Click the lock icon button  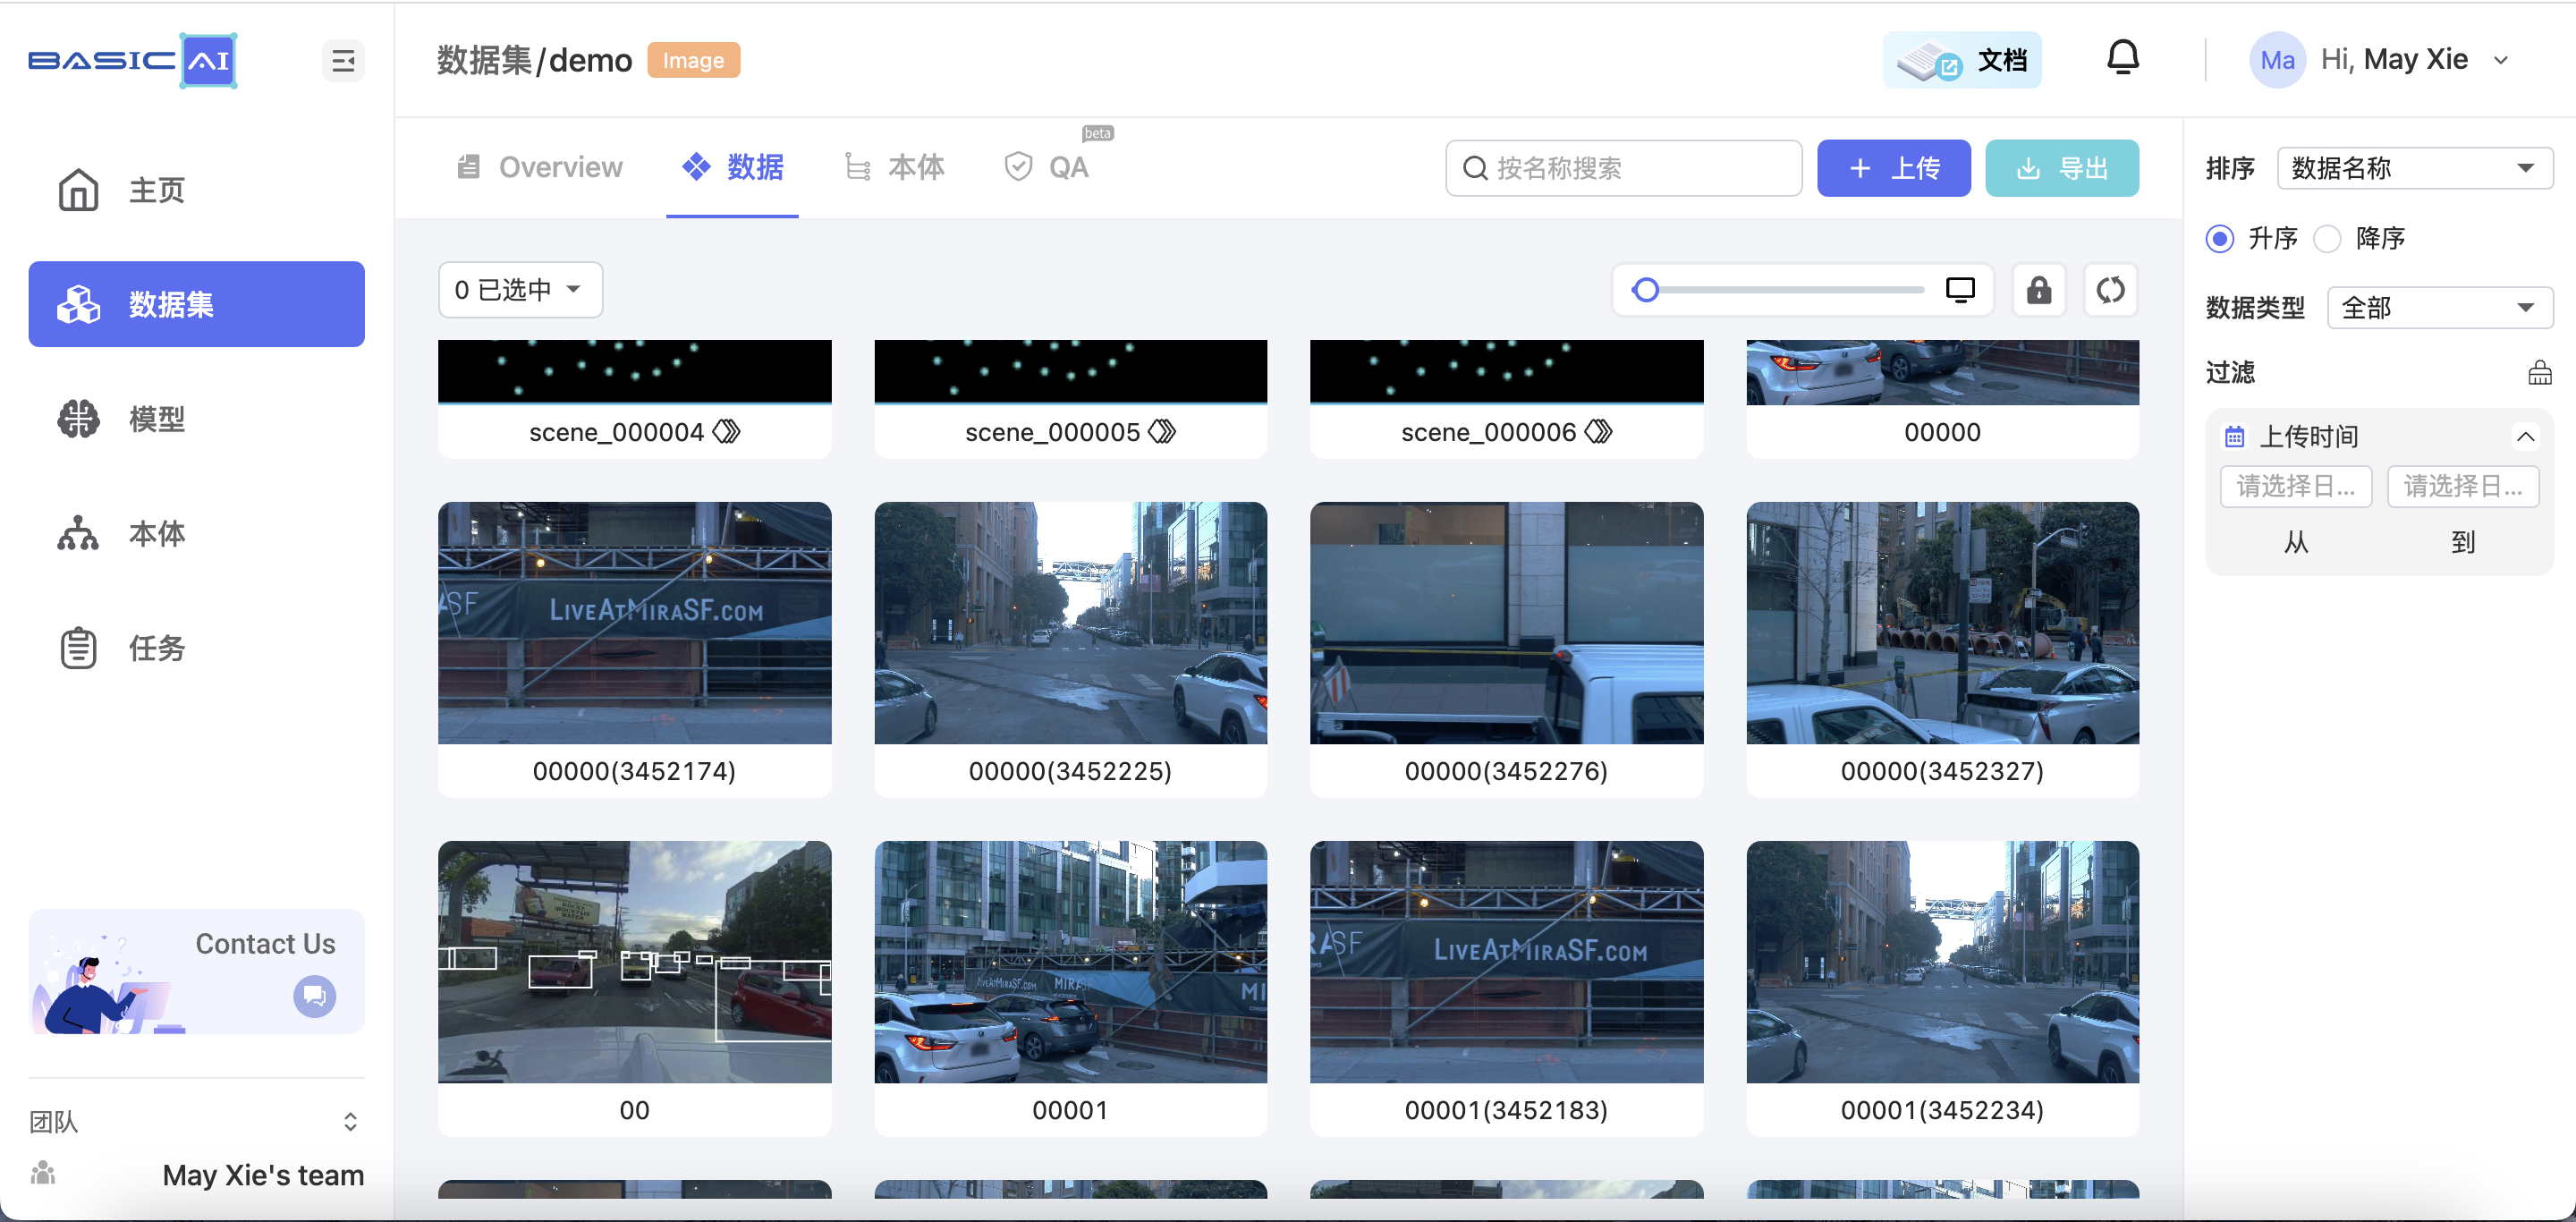click(2038, 290)
